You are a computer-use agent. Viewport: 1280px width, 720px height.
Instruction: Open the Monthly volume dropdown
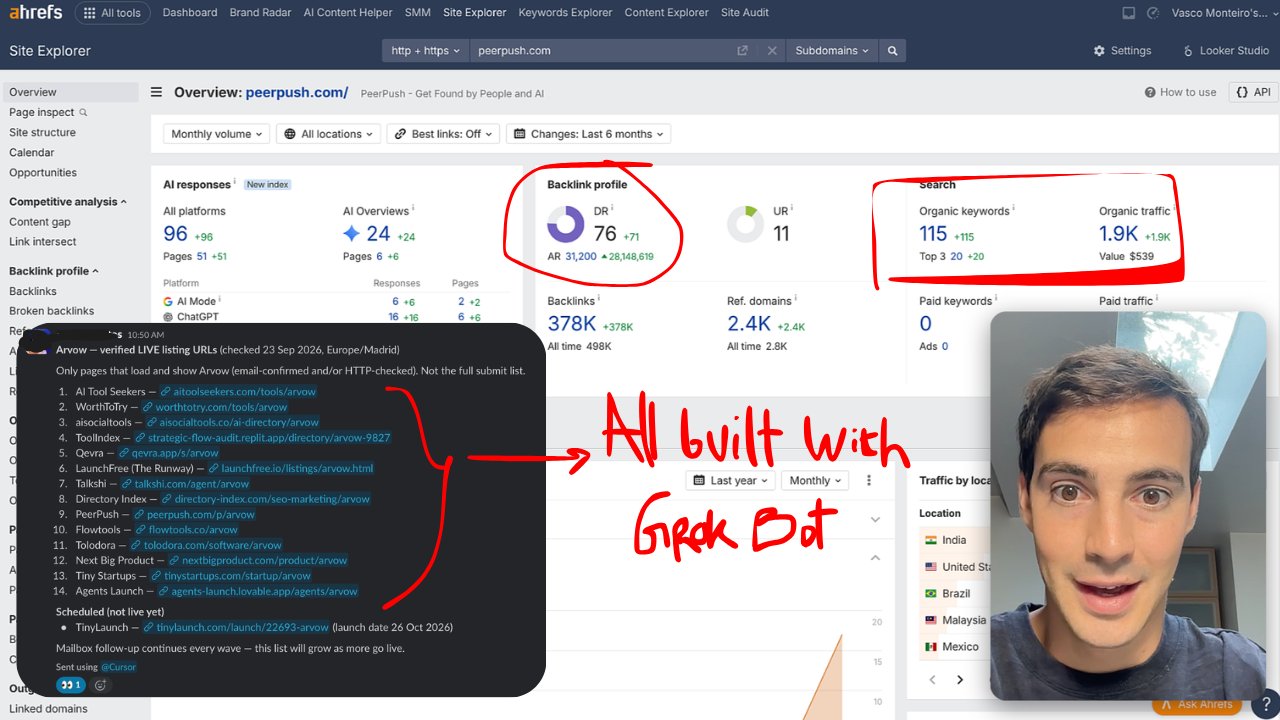(x=217, y=134)
